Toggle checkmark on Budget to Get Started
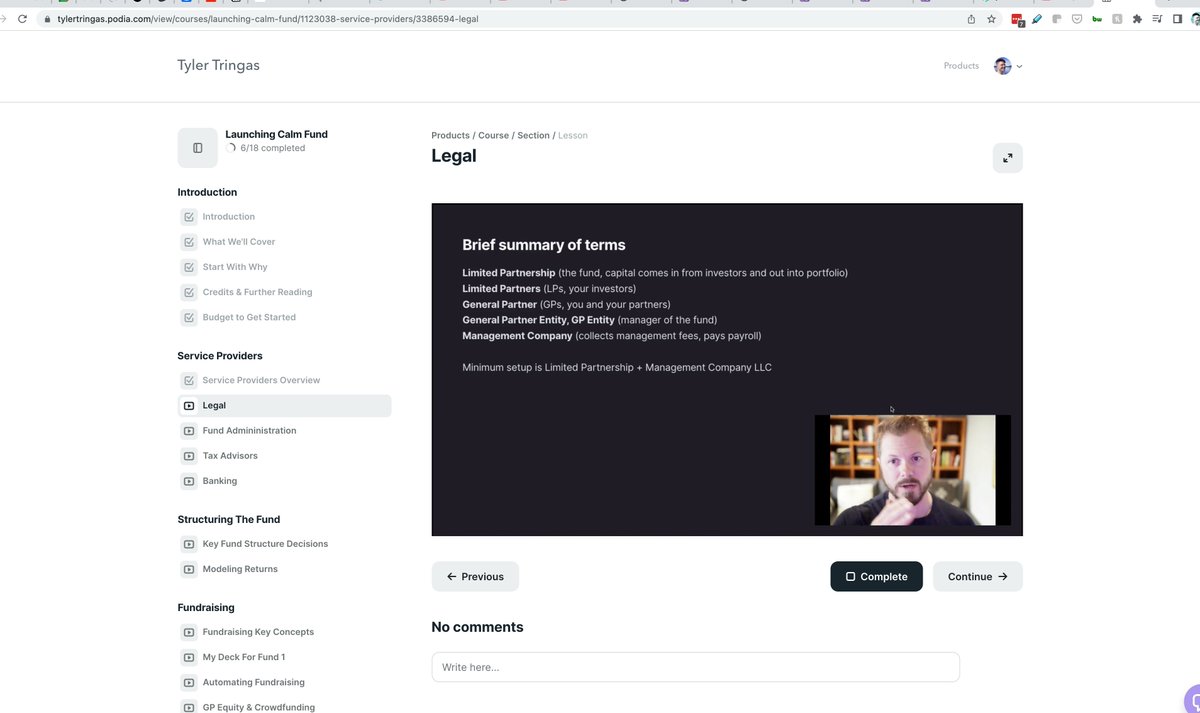This screenshot has height=713, width=1200. 189,318
